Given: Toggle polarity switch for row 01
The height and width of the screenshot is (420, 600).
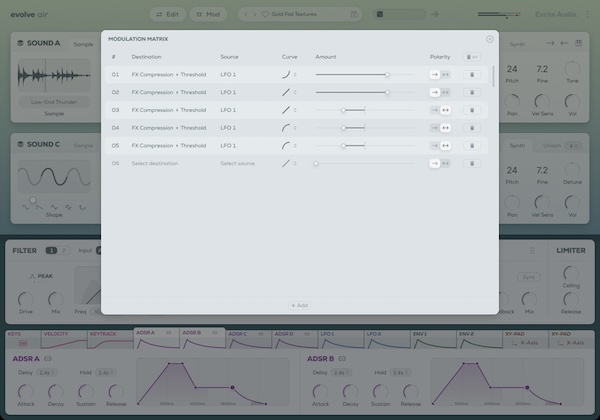Looking at the screenshot, I should [x=440, y=74].
